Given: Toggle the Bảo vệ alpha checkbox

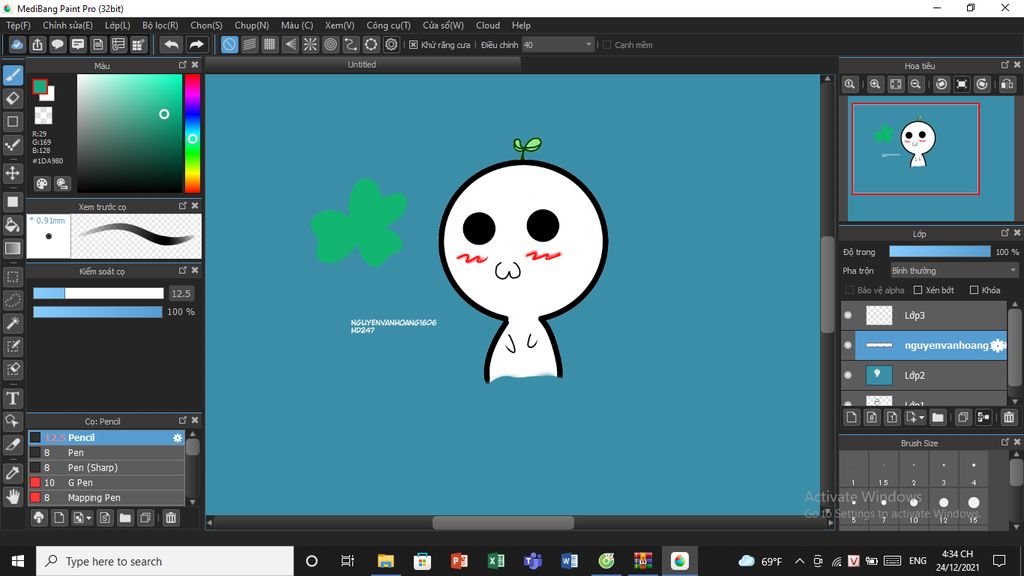Looking at the screenshot, I should coord(849,290).
